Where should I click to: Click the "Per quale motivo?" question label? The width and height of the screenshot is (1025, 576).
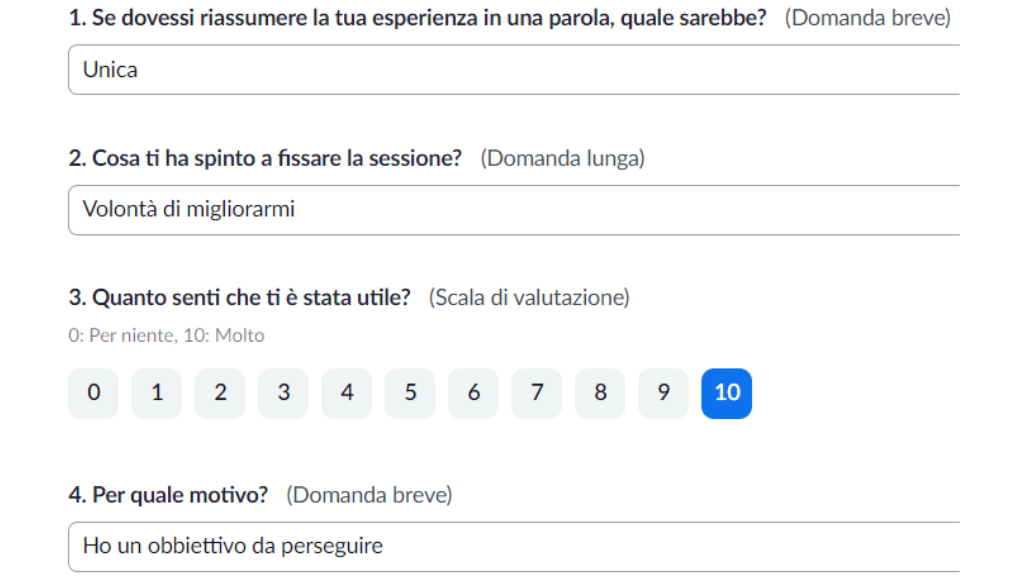coord(168,495)
